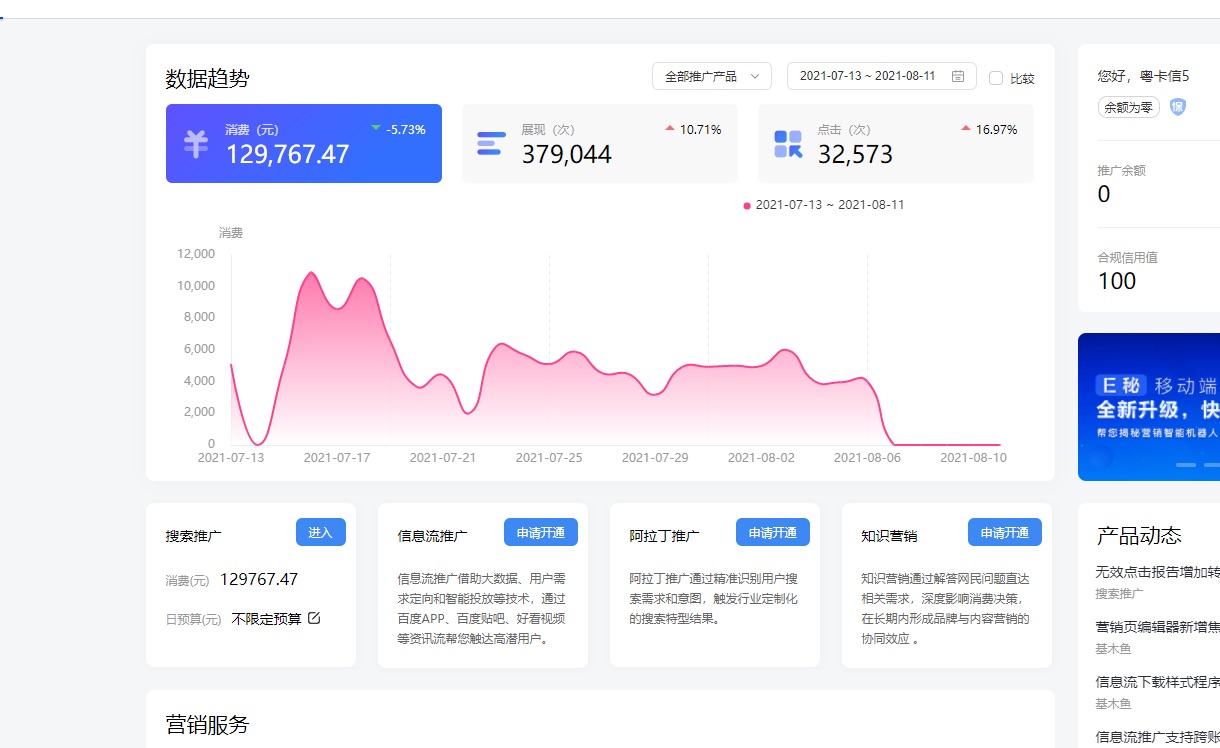Enable the 比较 comparison checkbox
1220x748 pixels.
pyautogui.click(x=996, y=77)
